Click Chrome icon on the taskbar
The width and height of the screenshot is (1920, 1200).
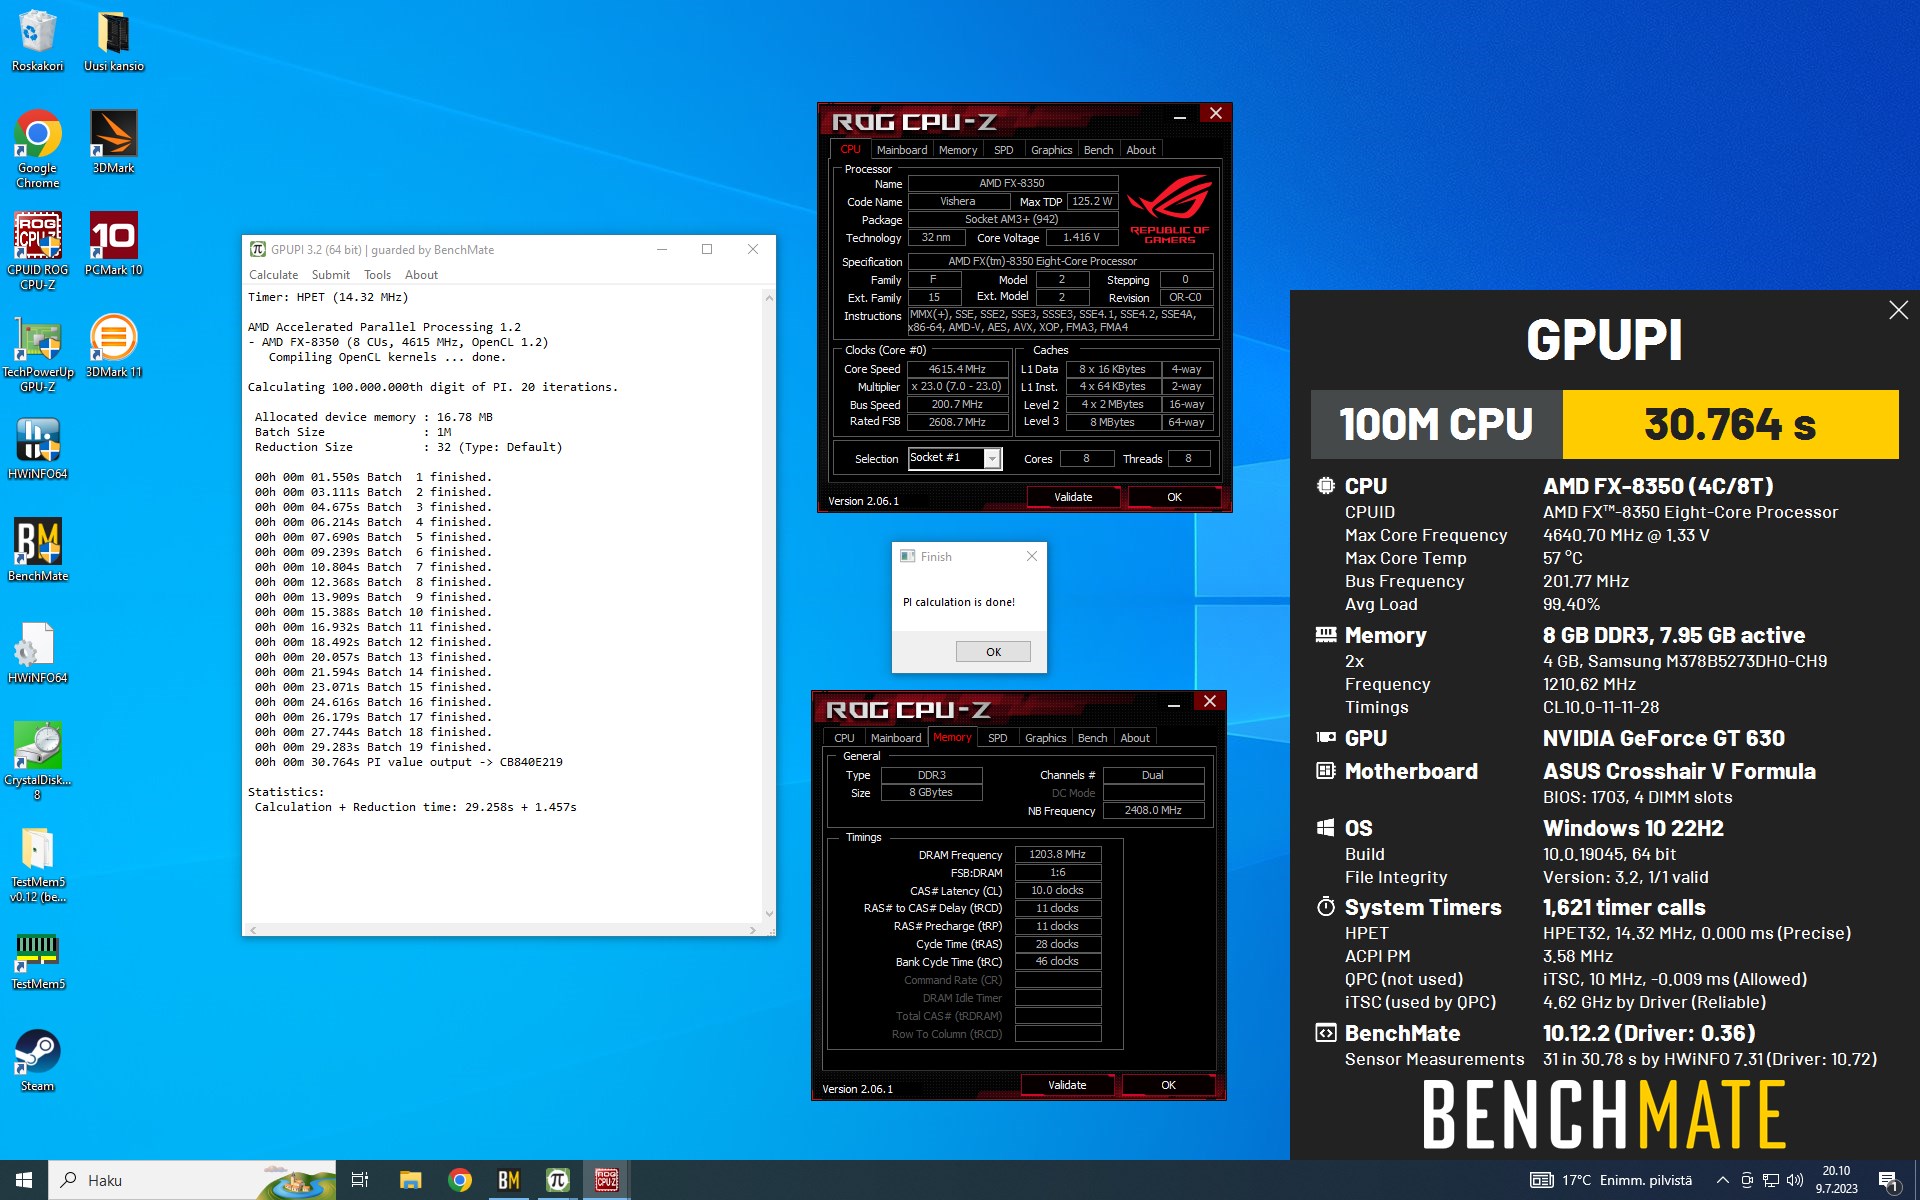[x=460, y=1180]
